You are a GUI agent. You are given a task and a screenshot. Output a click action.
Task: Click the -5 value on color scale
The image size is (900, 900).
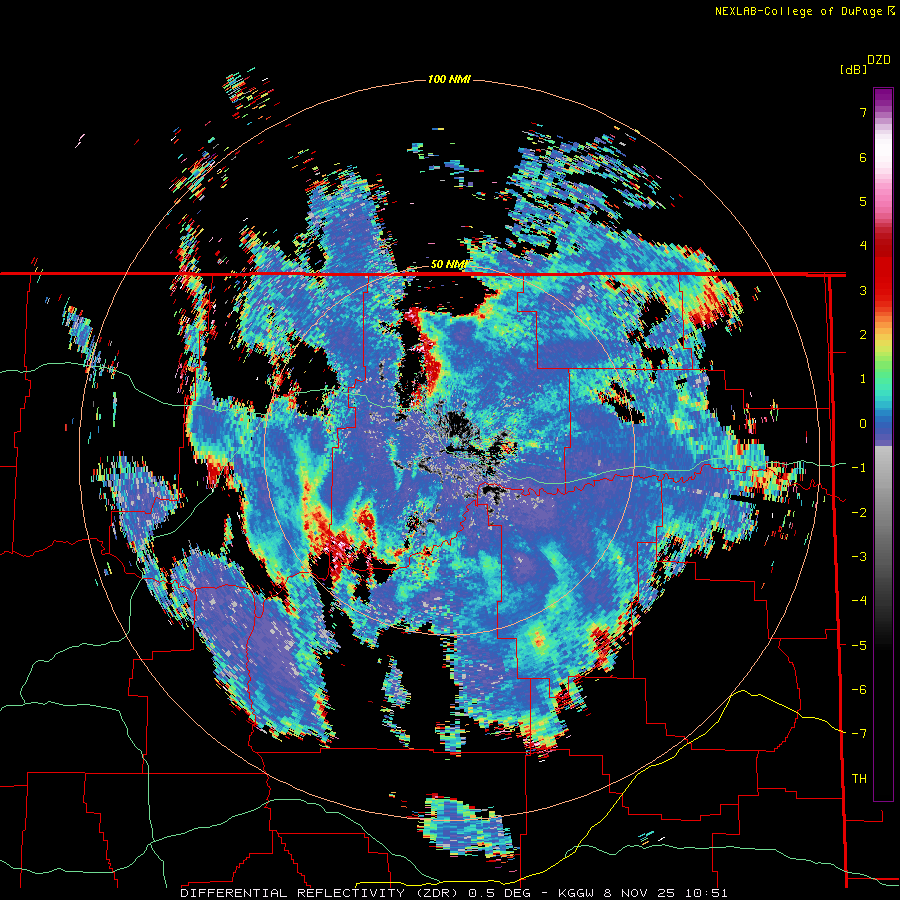(859, 645)
